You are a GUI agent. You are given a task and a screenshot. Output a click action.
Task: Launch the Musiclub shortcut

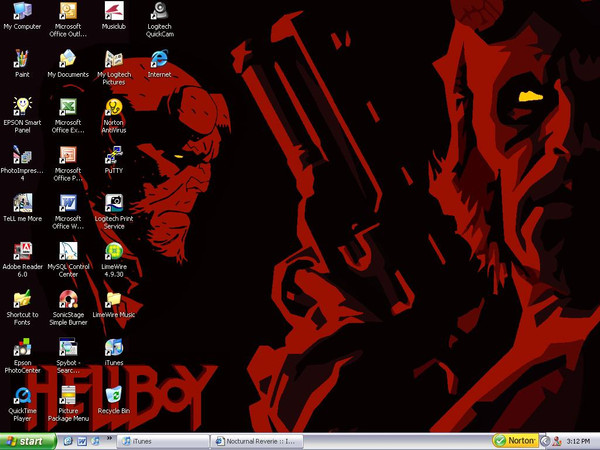[x=114, y=16]
